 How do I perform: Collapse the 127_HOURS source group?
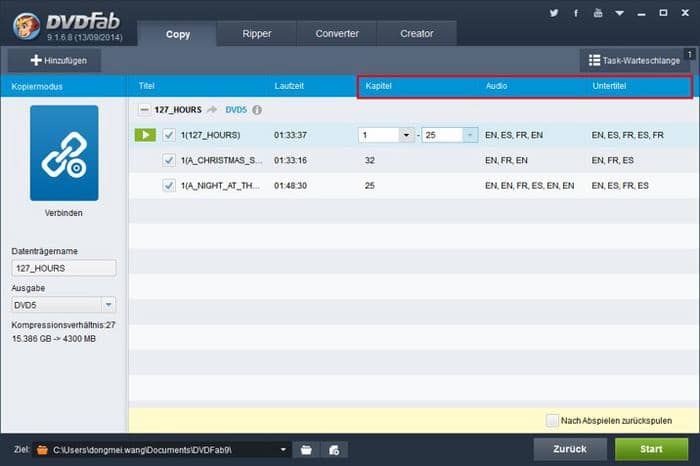pos(144,110)
